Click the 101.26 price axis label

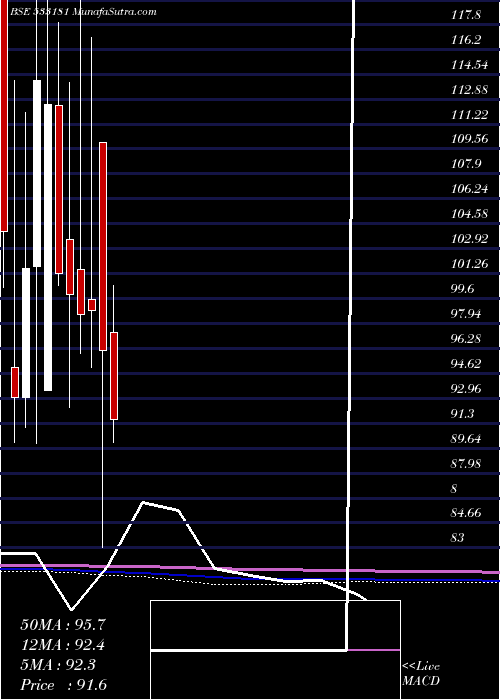469,264
